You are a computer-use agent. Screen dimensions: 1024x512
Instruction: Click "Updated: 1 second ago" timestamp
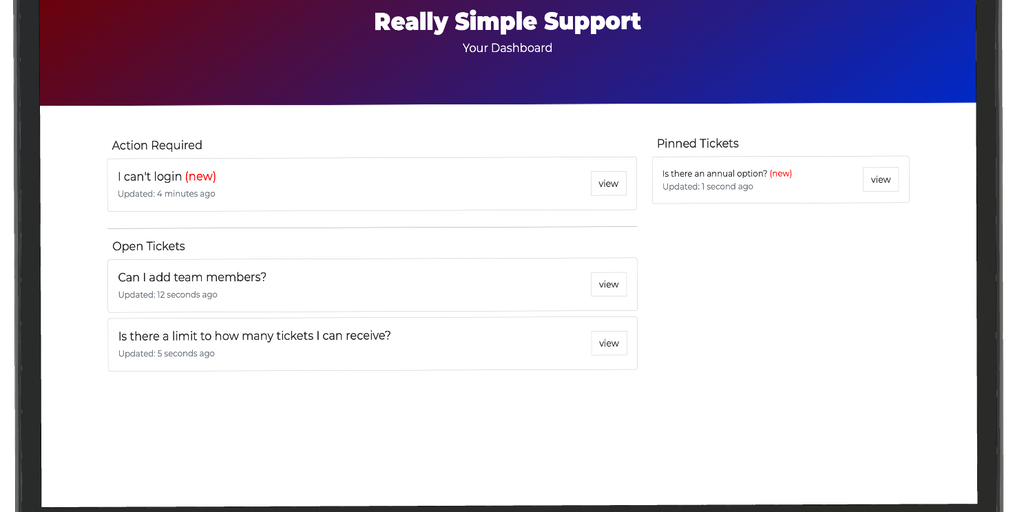coord(707,187)
